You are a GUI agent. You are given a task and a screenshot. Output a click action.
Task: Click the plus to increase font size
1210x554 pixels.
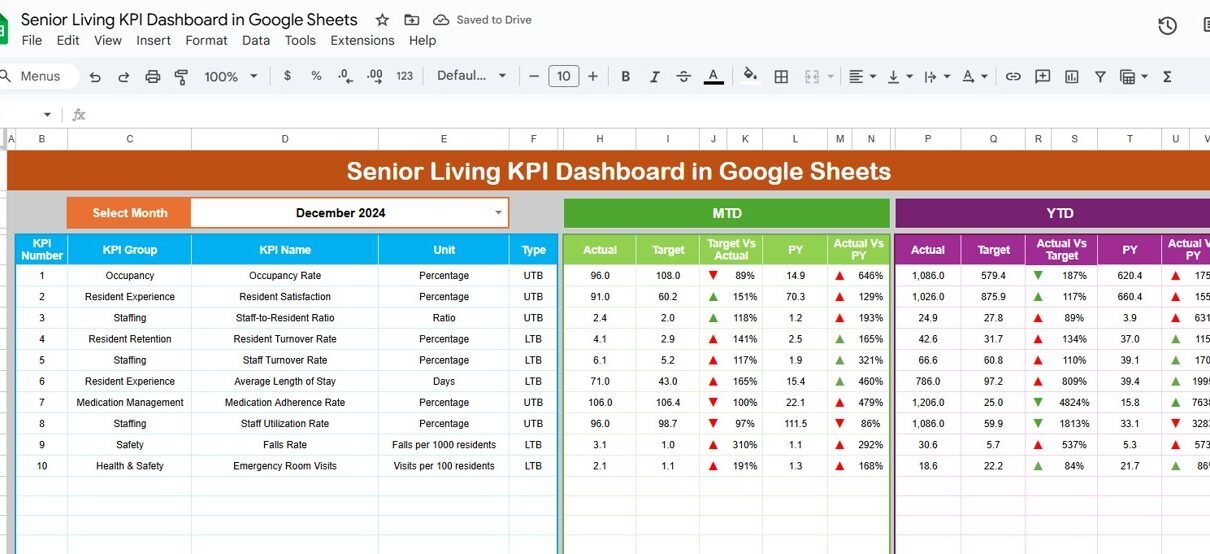click(593, 77)
